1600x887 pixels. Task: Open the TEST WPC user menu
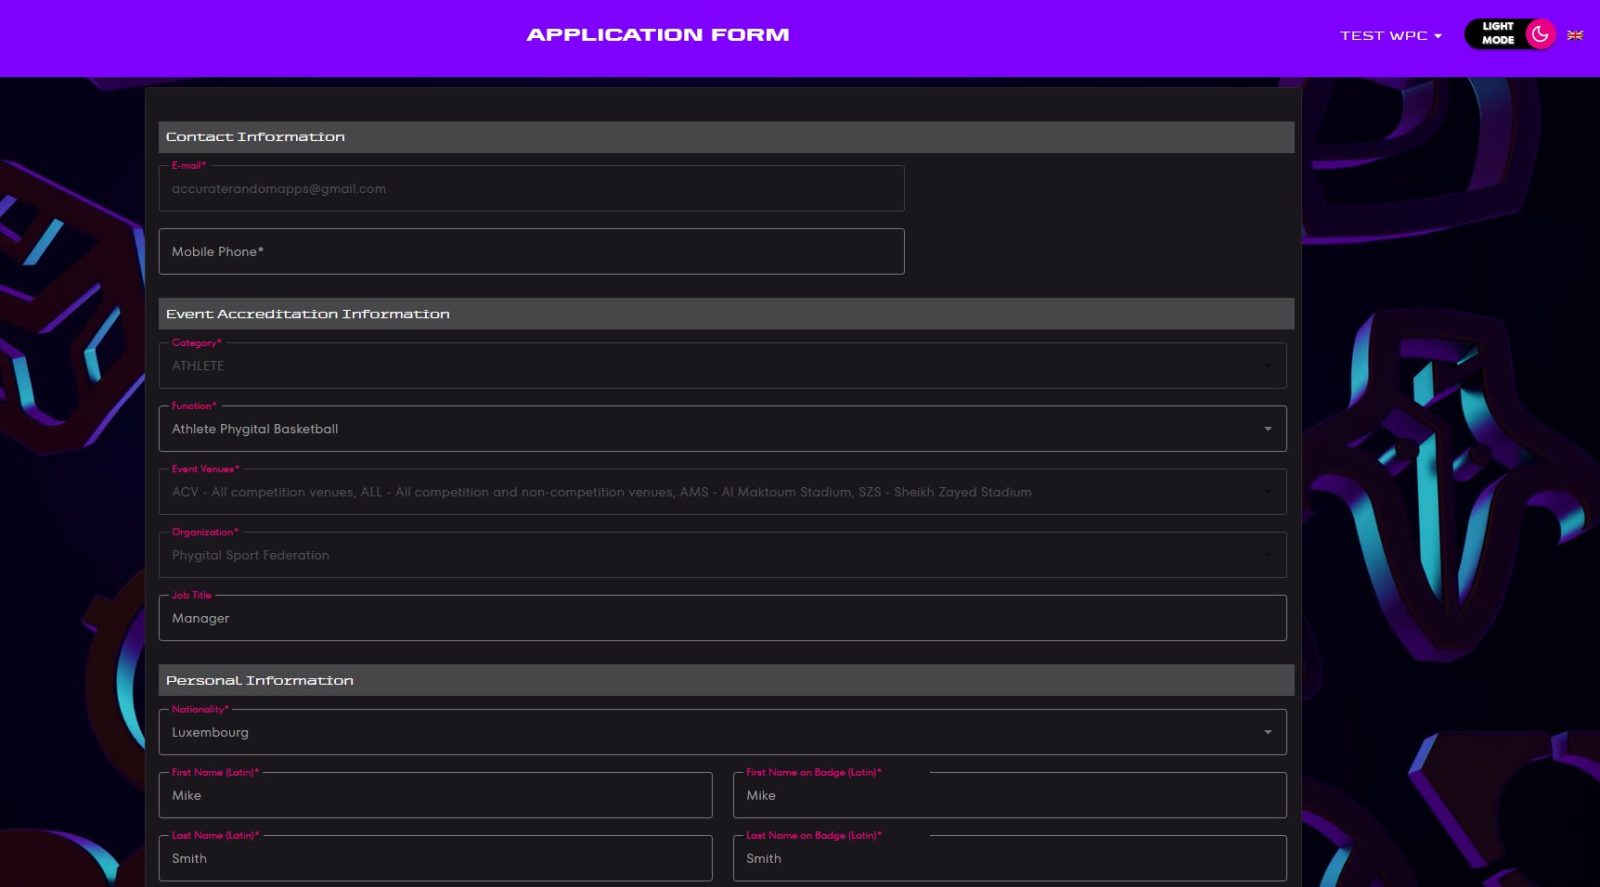click(1391, 35)
